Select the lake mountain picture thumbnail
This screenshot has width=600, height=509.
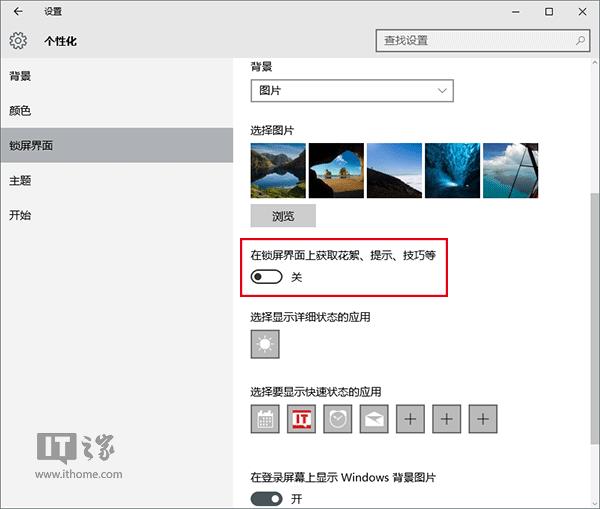pos(278,169)
